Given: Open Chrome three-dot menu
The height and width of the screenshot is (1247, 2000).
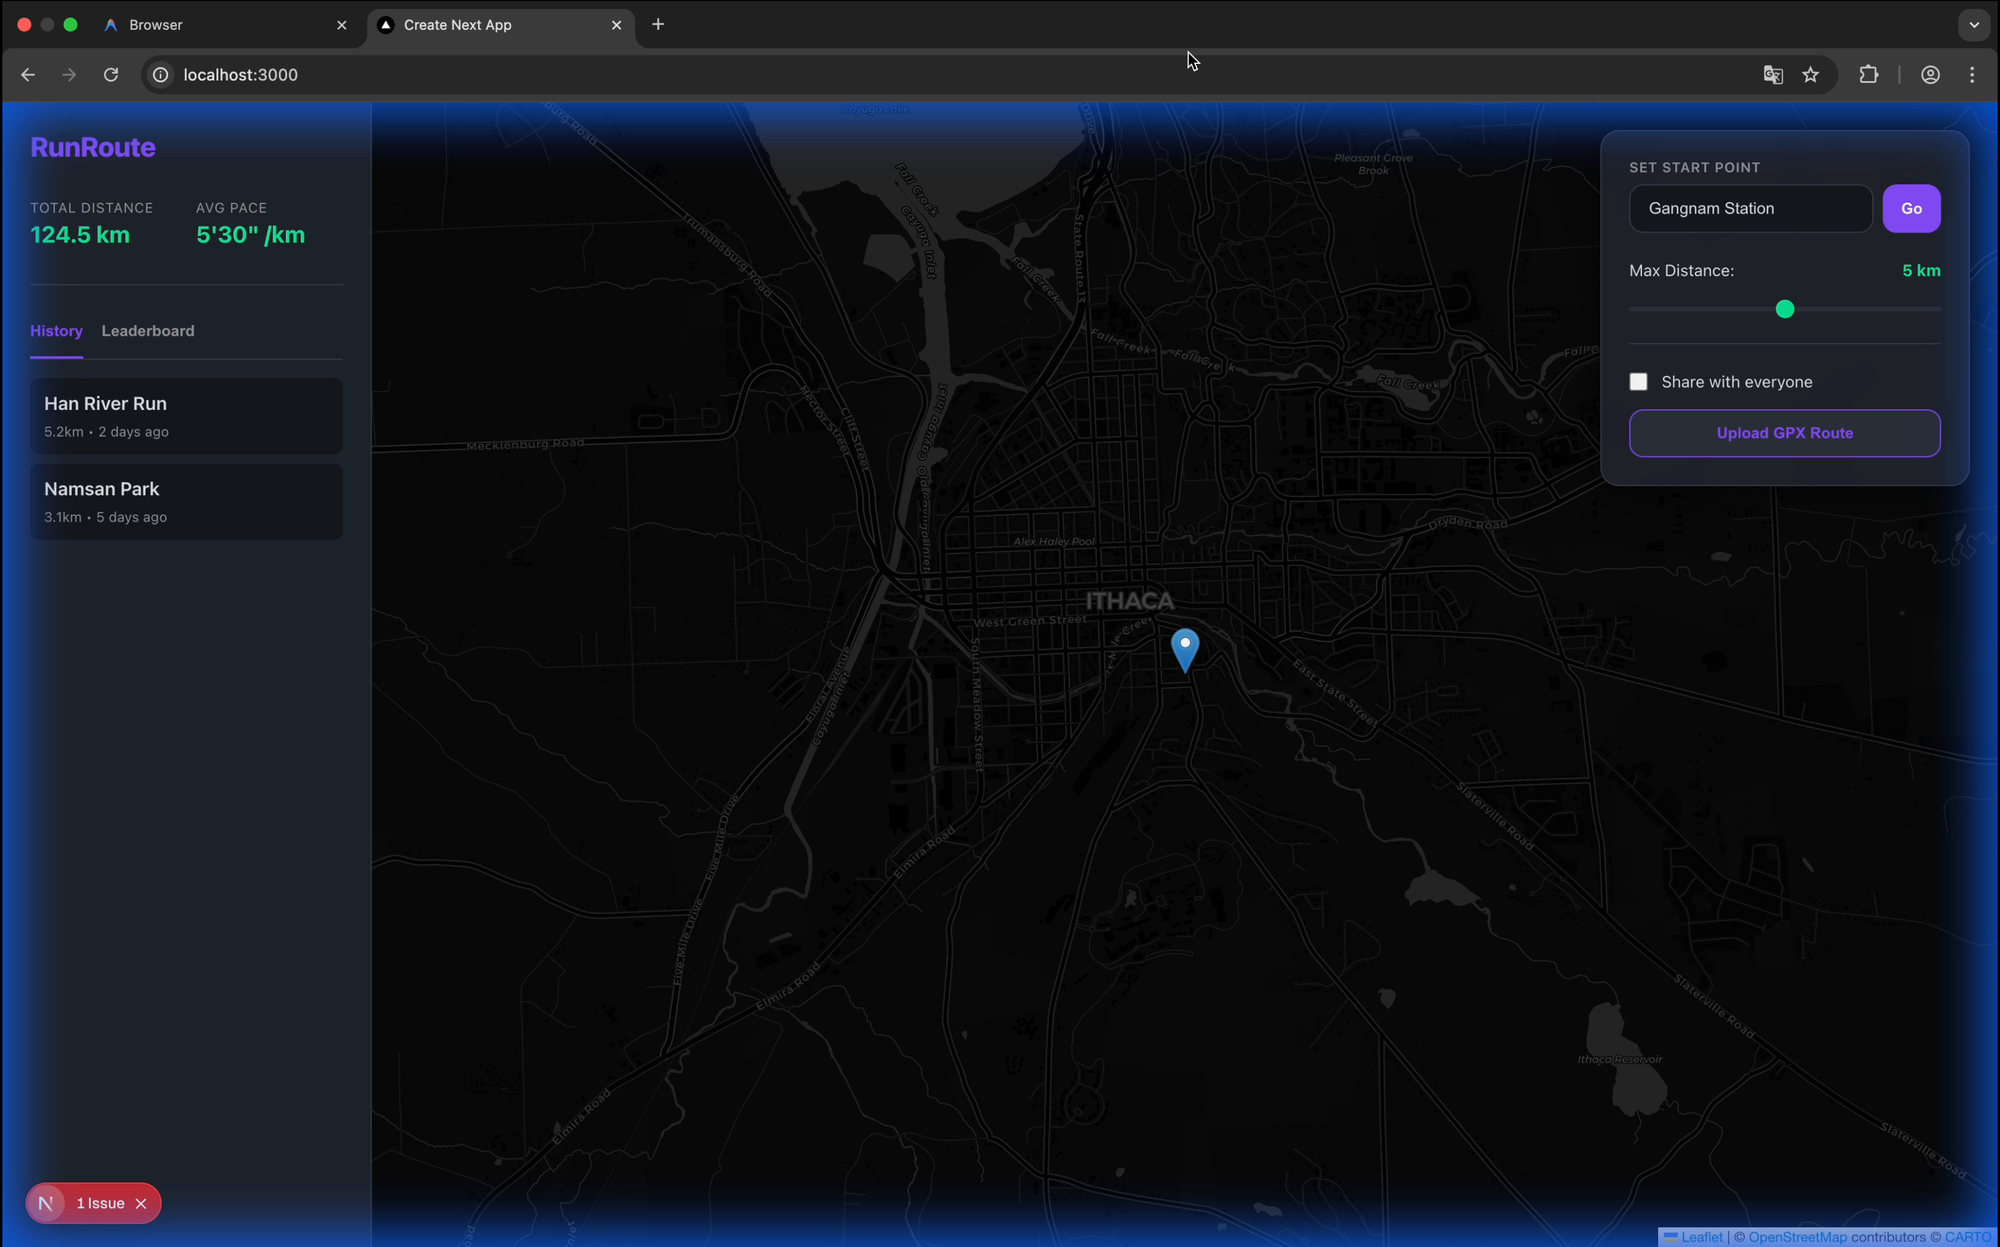Looking at the screenshot, I should click(x=1972, y=75).
